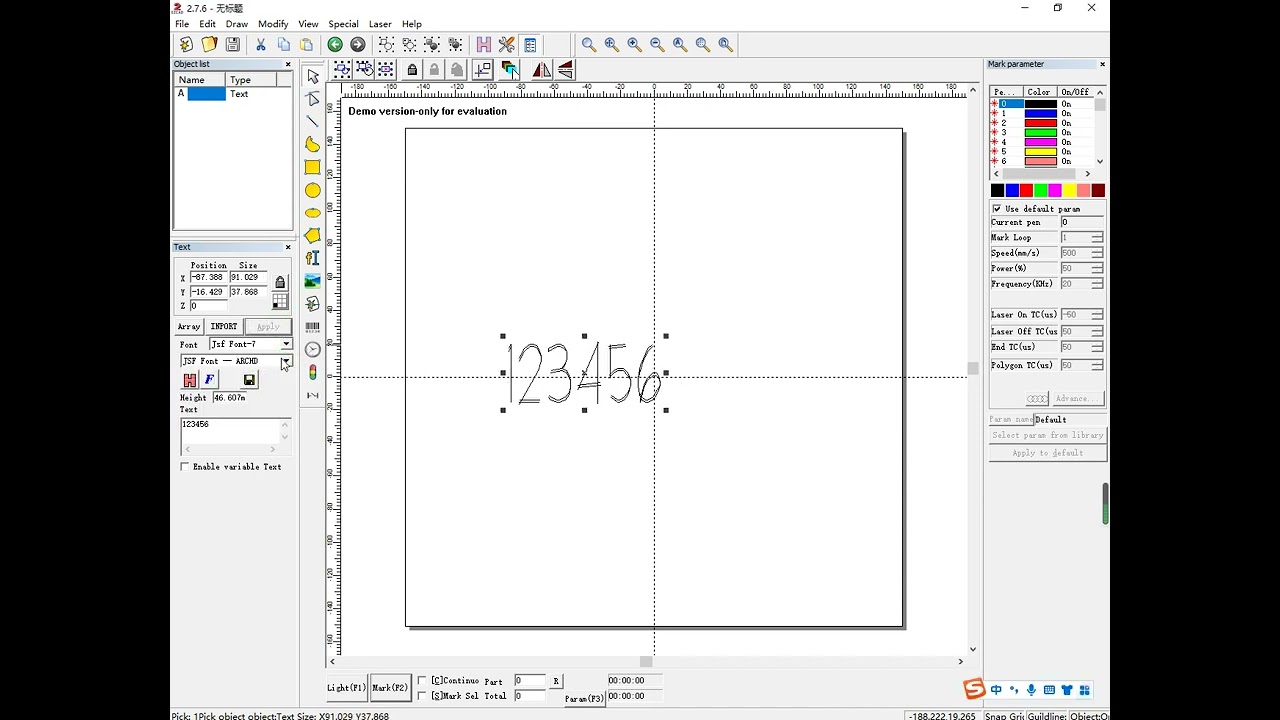The width and height of the screenshot is (1280, 720).
Task: Select the node edit tool
Action: 313,99
